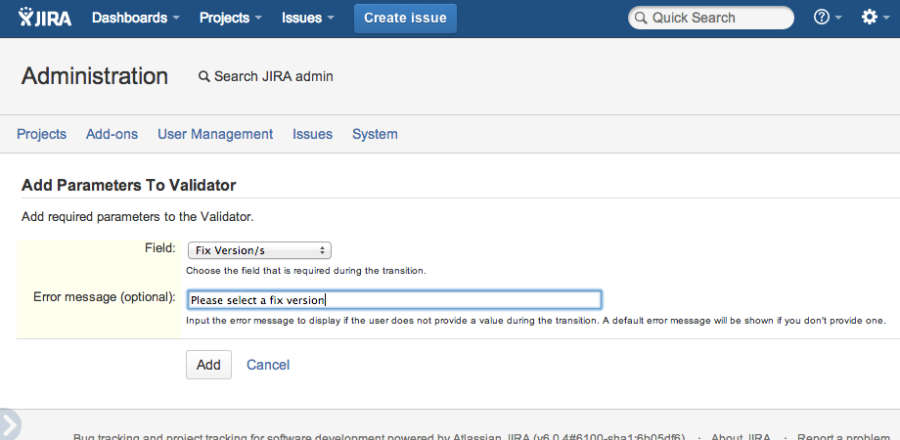
Task: Open the help question mark menu
Action: click(x=828, y=18)
